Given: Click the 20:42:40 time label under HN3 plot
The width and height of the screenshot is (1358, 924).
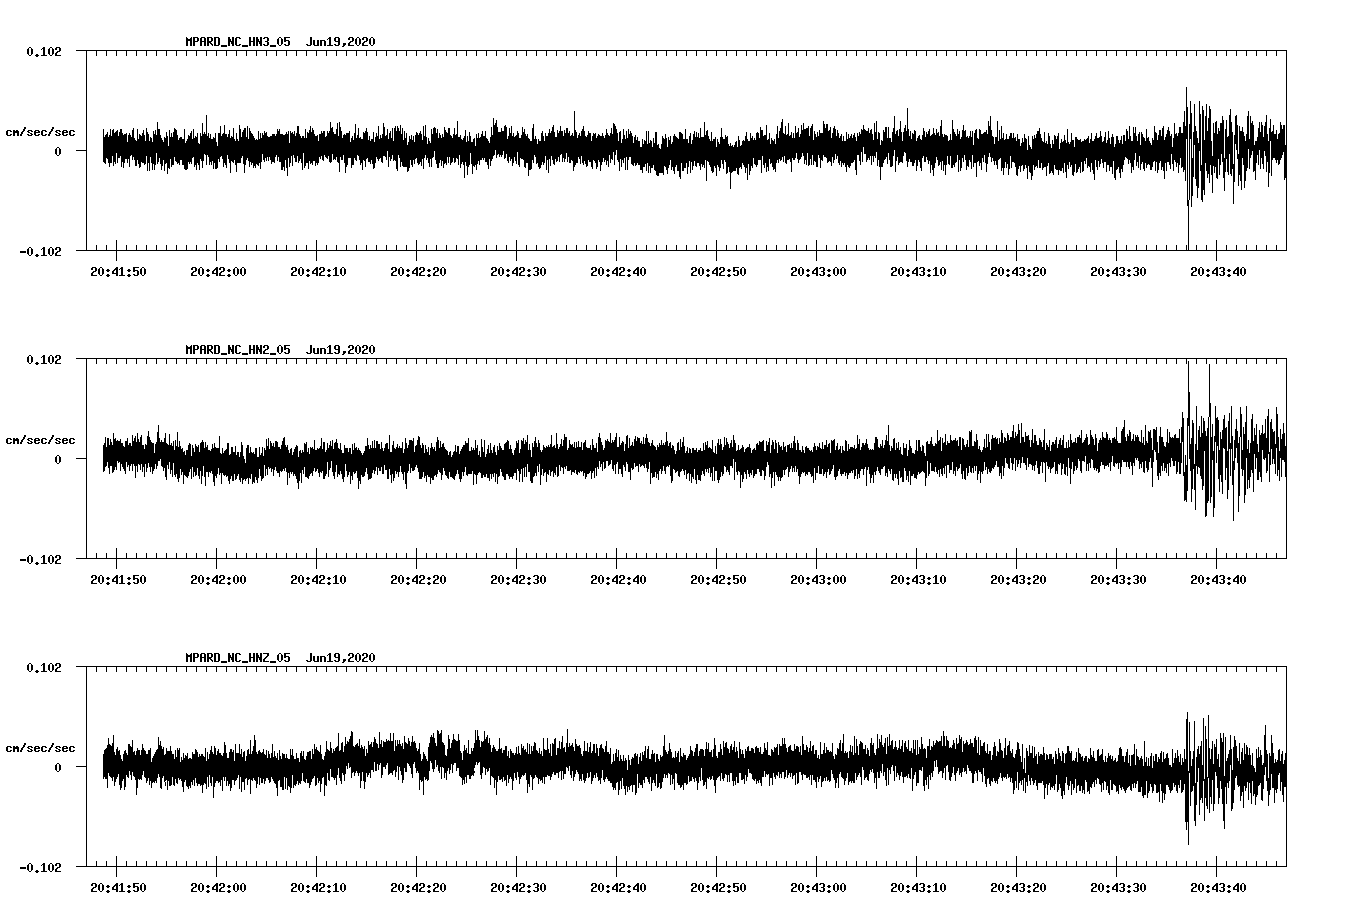Looking at the screenshot, I should tap(618, 271).
